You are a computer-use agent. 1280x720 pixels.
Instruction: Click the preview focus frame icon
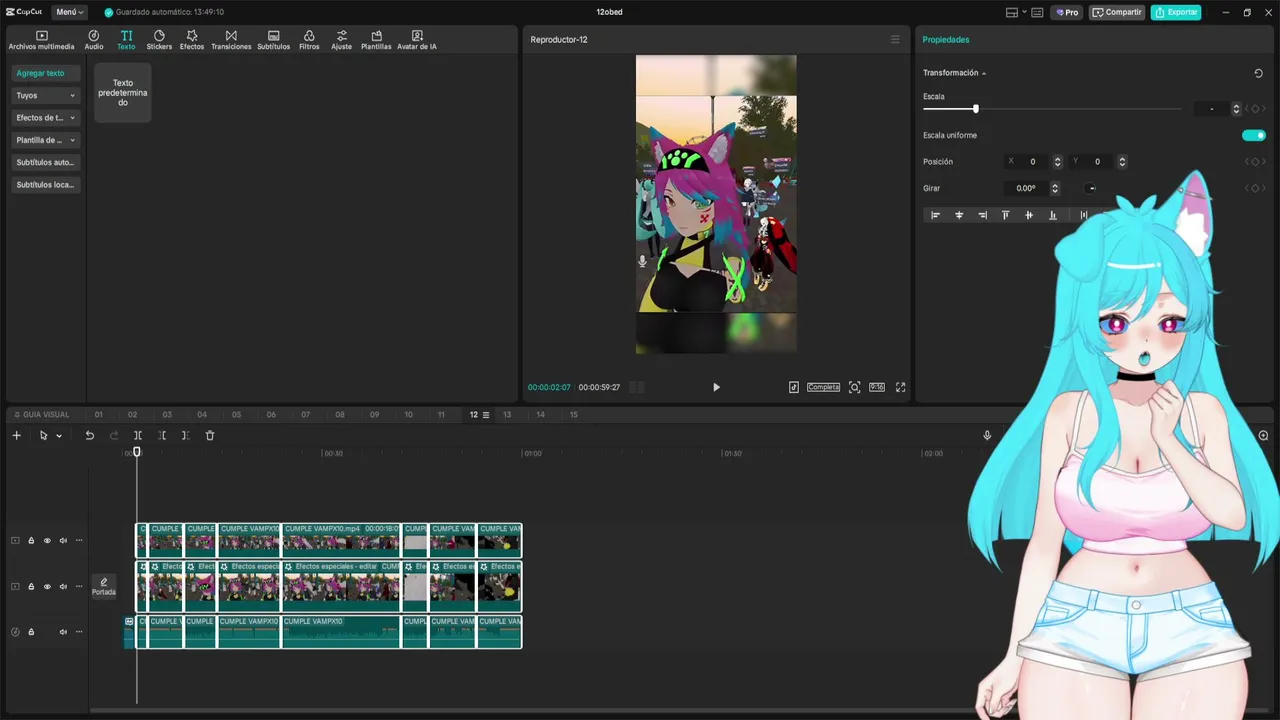point(854,387)
